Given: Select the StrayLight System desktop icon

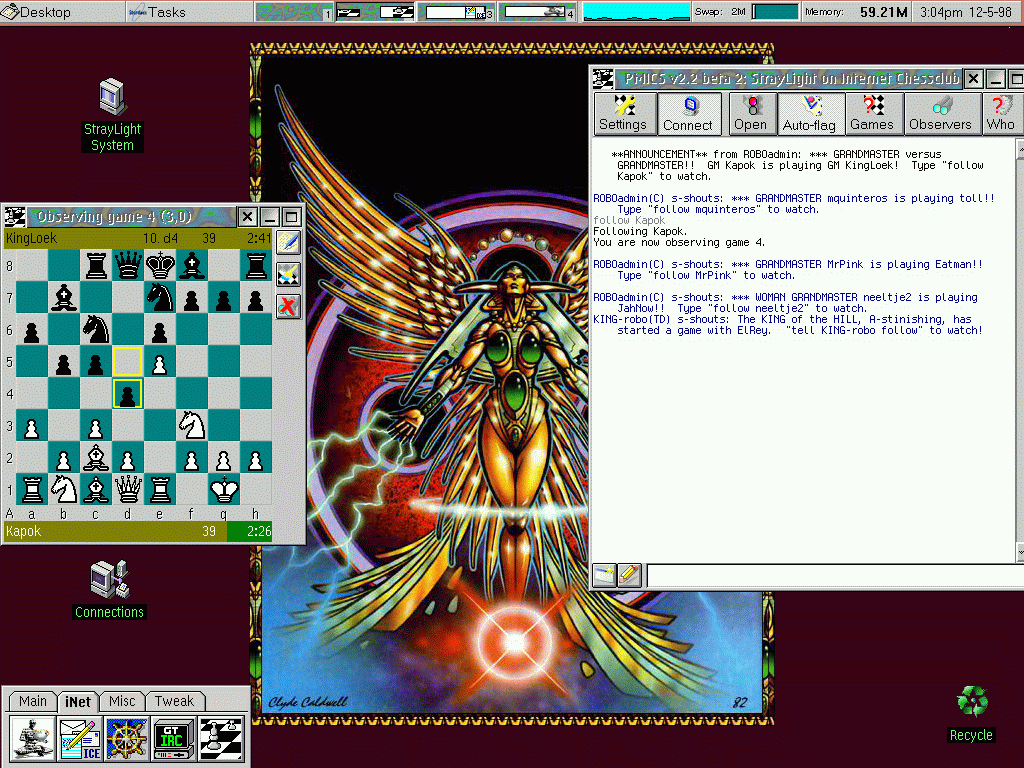Looking at the screenshot, I should click(x=112, y=115).
